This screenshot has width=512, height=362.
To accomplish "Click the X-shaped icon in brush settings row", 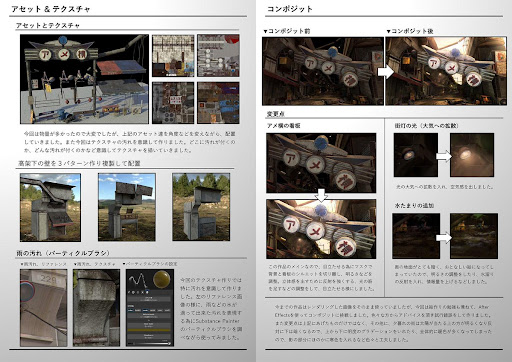I will 142,292.
